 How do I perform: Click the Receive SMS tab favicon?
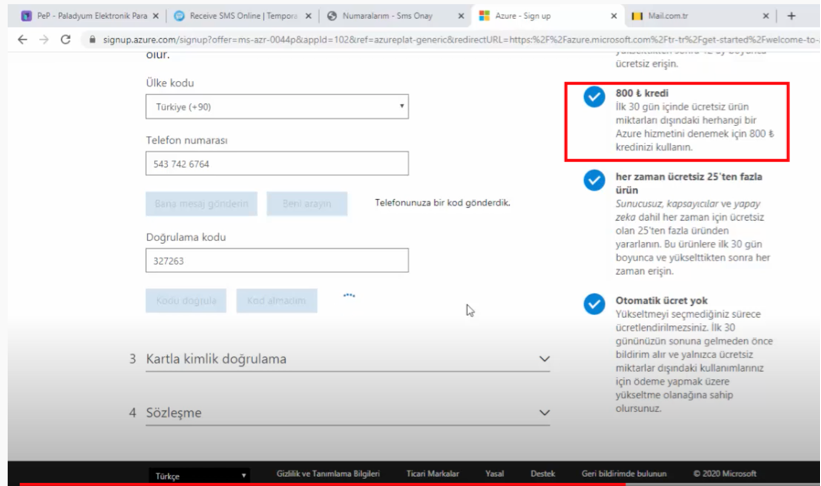click(x=179, y=16)
